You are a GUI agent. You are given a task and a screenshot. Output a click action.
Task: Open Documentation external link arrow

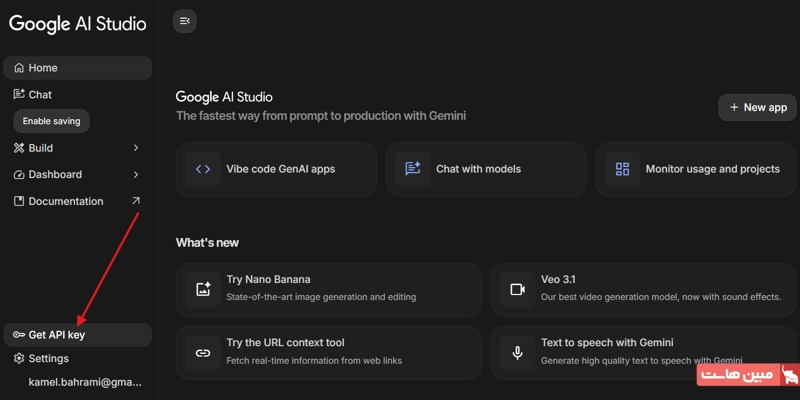click(136, 201)
